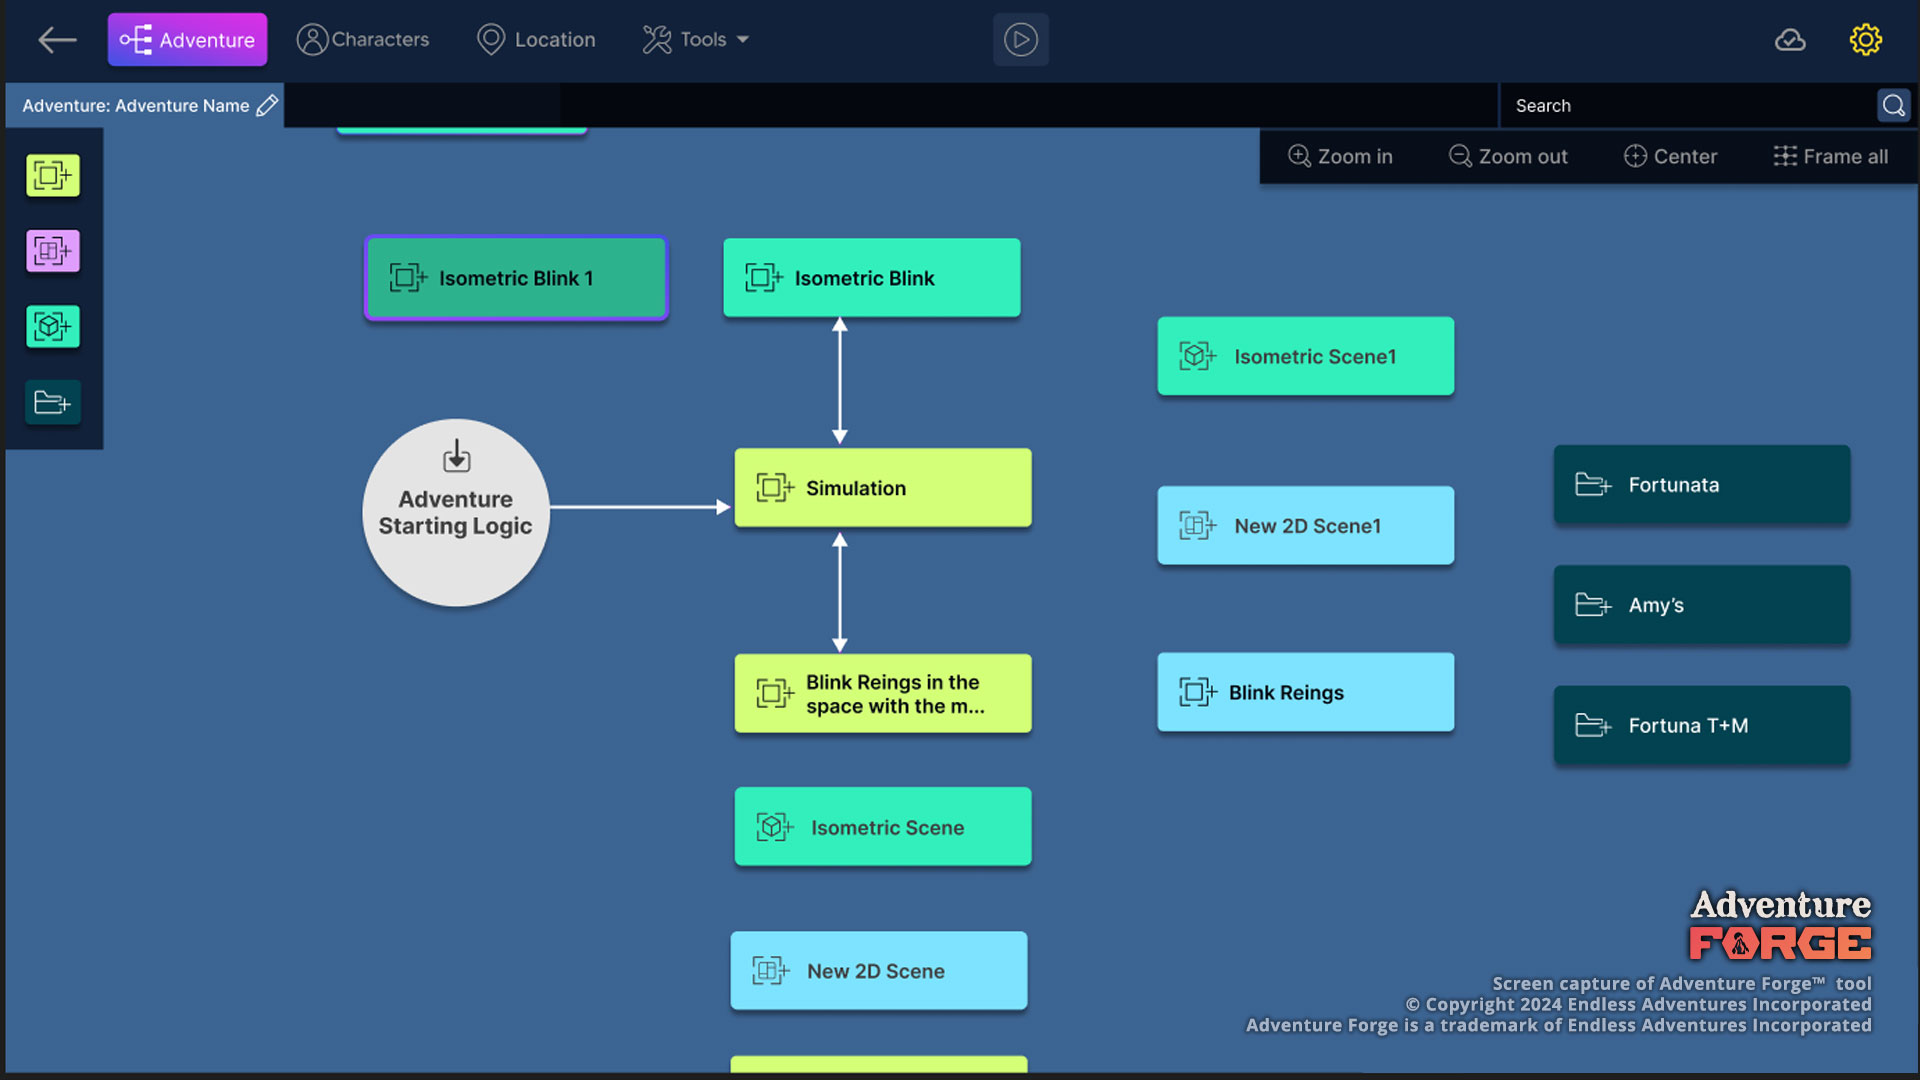Add 2D scene from sidebar purple icon

click(52, 251)
